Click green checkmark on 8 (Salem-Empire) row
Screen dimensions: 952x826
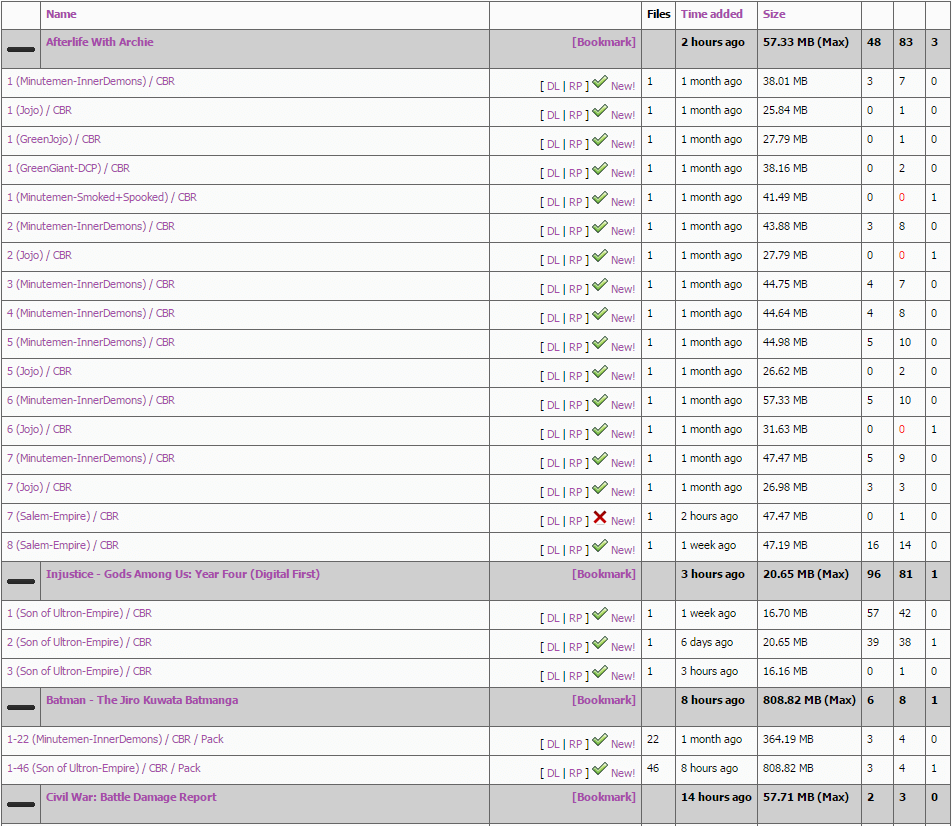click(x=600, y=545)
